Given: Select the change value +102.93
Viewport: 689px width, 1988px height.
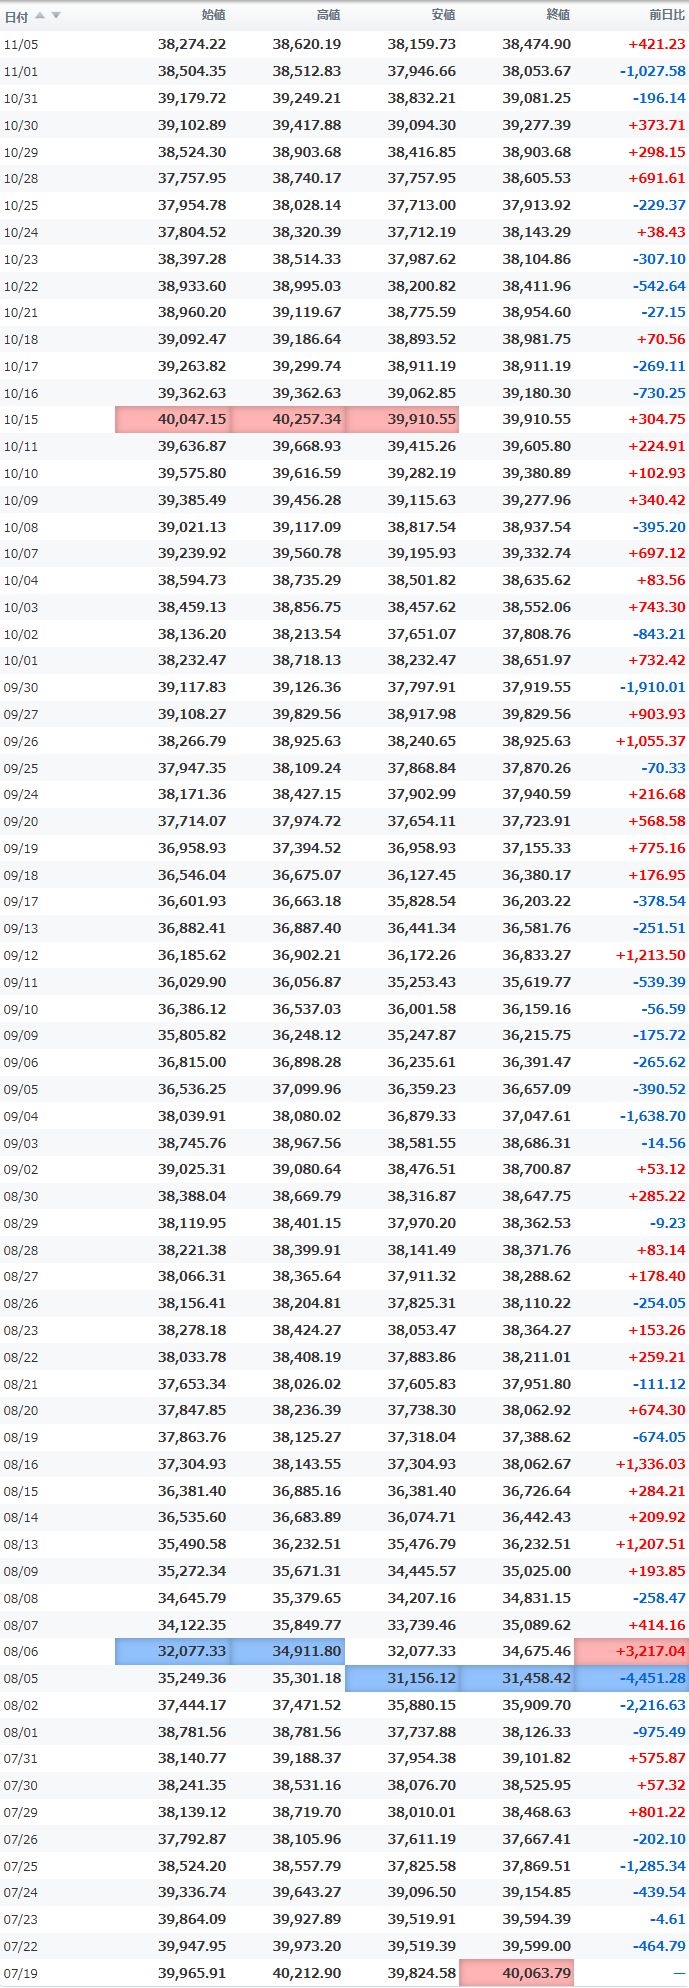Looking at the screenshot, I should point(657,473).
